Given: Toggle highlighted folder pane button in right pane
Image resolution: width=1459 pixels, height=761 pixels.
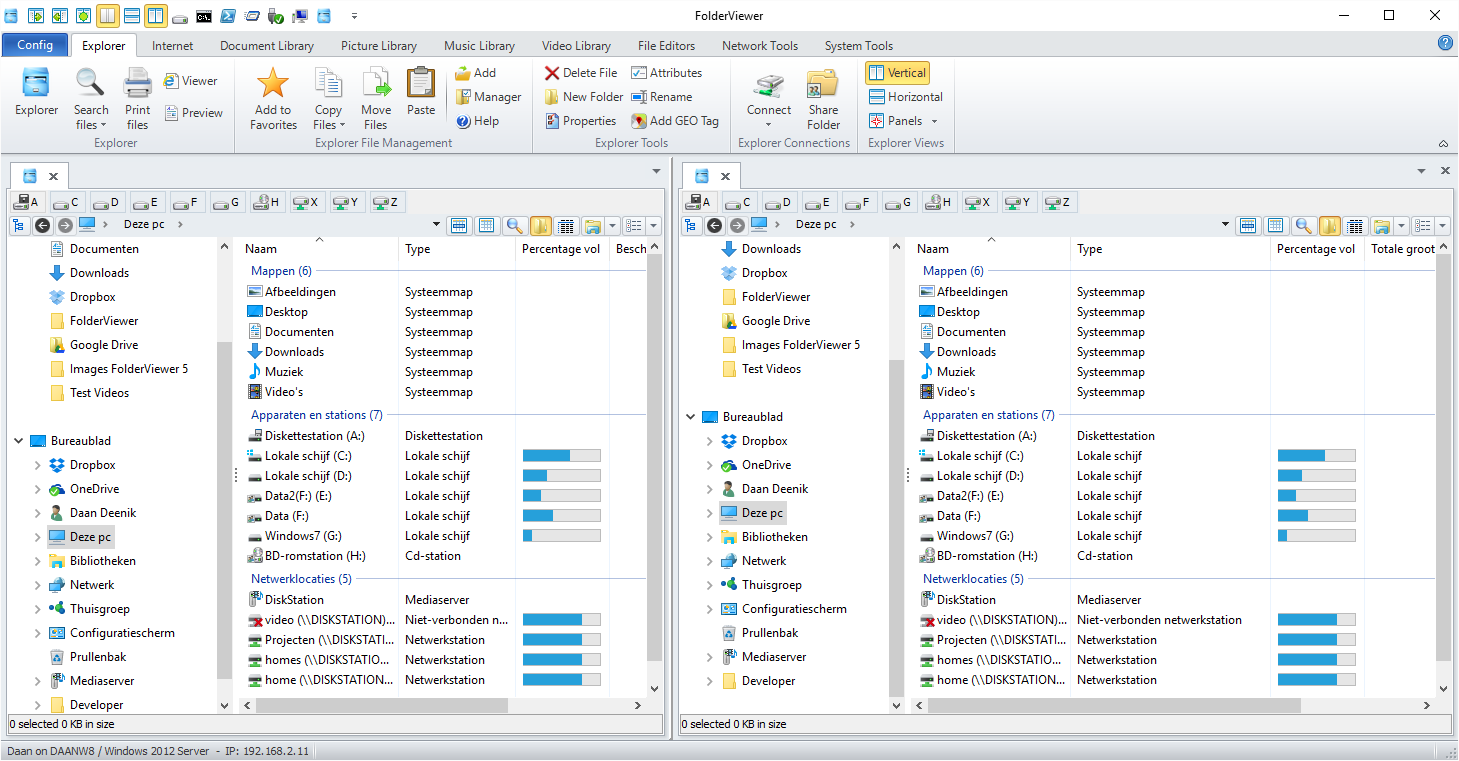Looking at the screenshot, I should (x=1329, y=226).
